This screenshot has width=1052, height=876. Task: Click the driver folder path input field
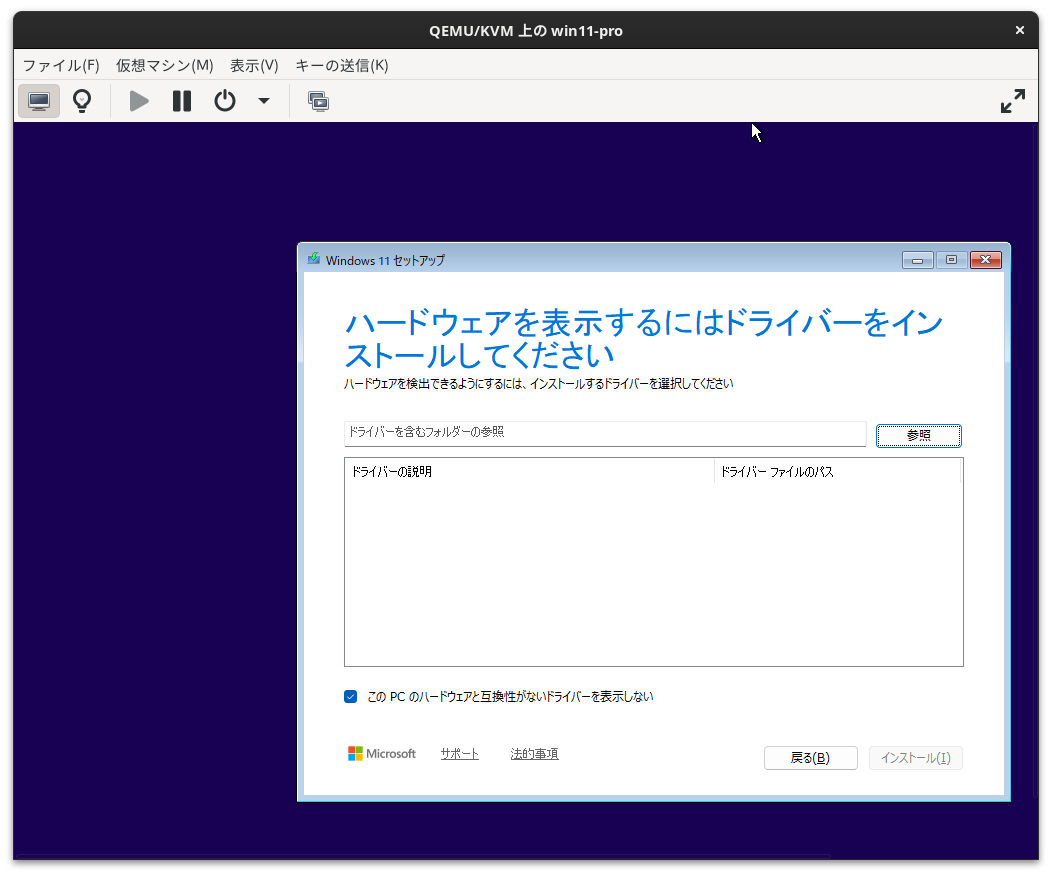(x=600, y=433)
